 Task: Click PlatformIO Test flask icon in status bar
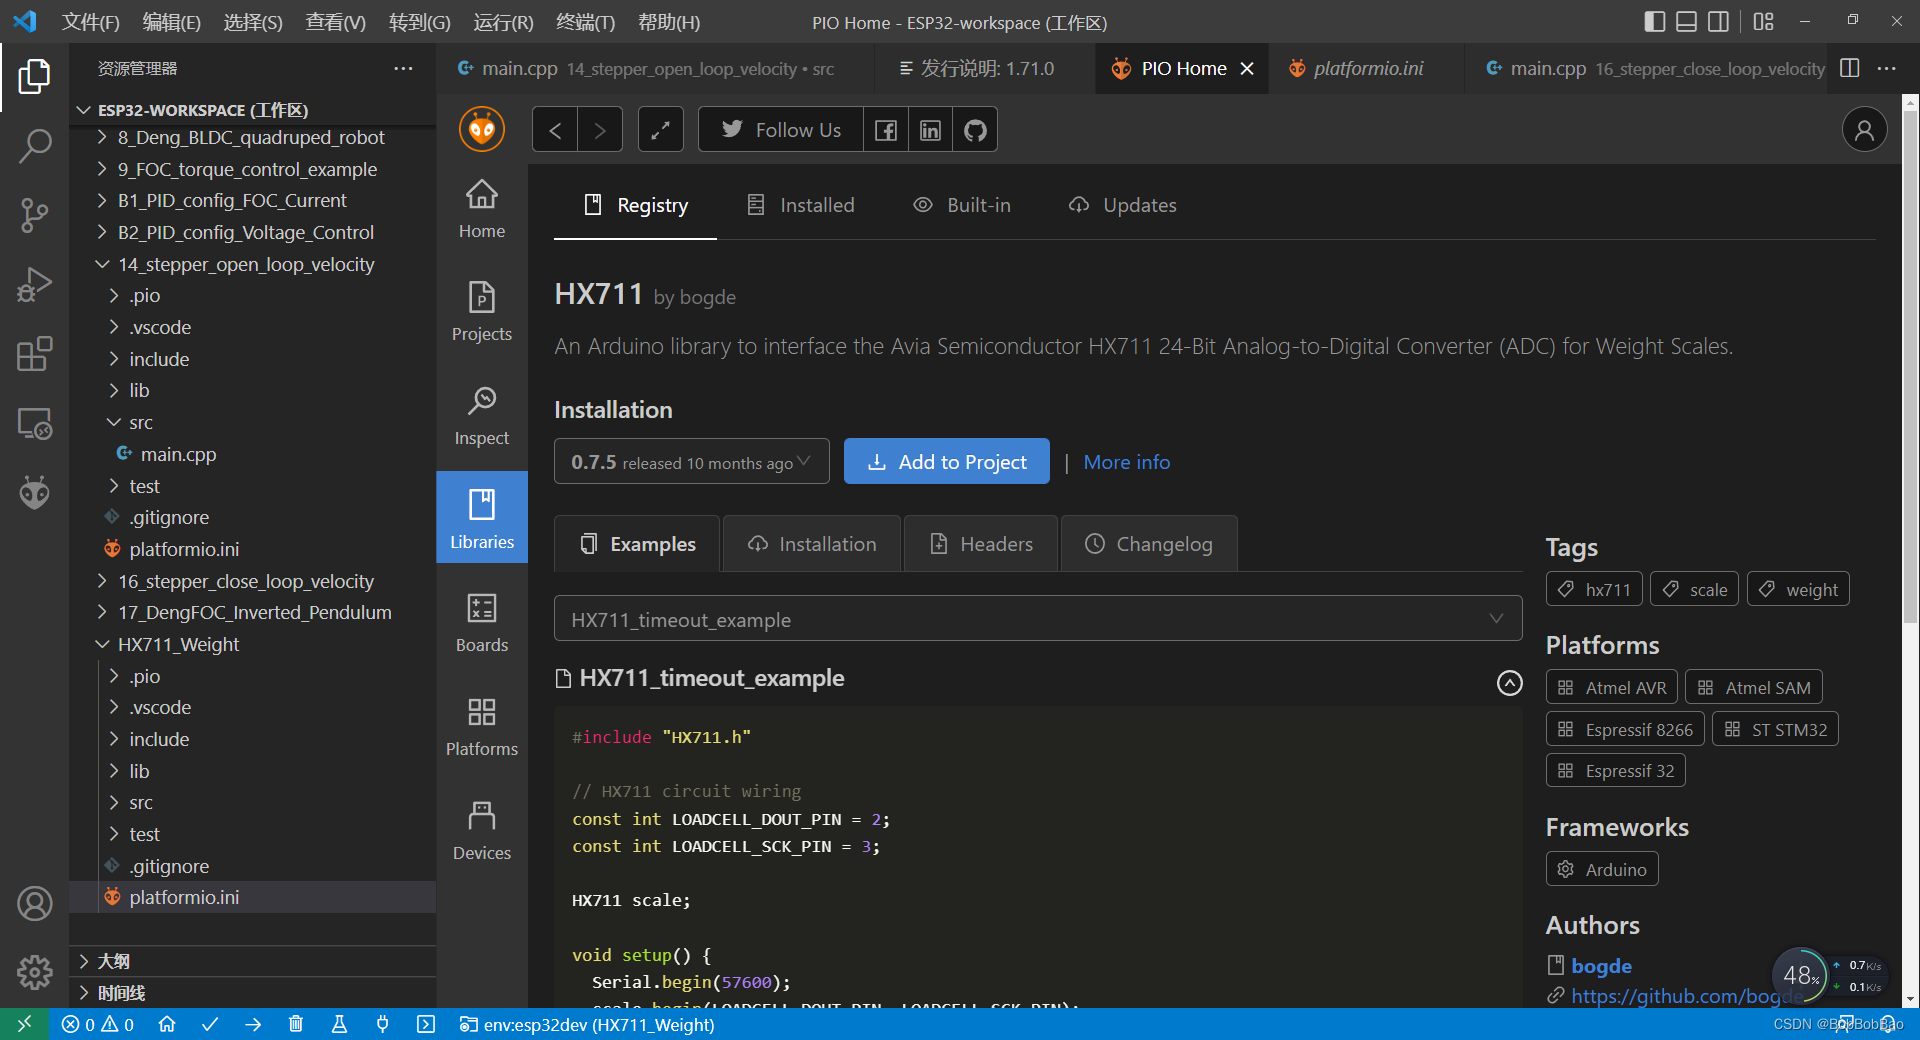tap(339, 1024)
